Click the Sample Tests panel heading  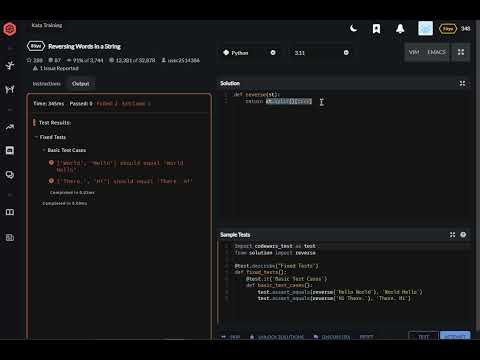point(235,235)
